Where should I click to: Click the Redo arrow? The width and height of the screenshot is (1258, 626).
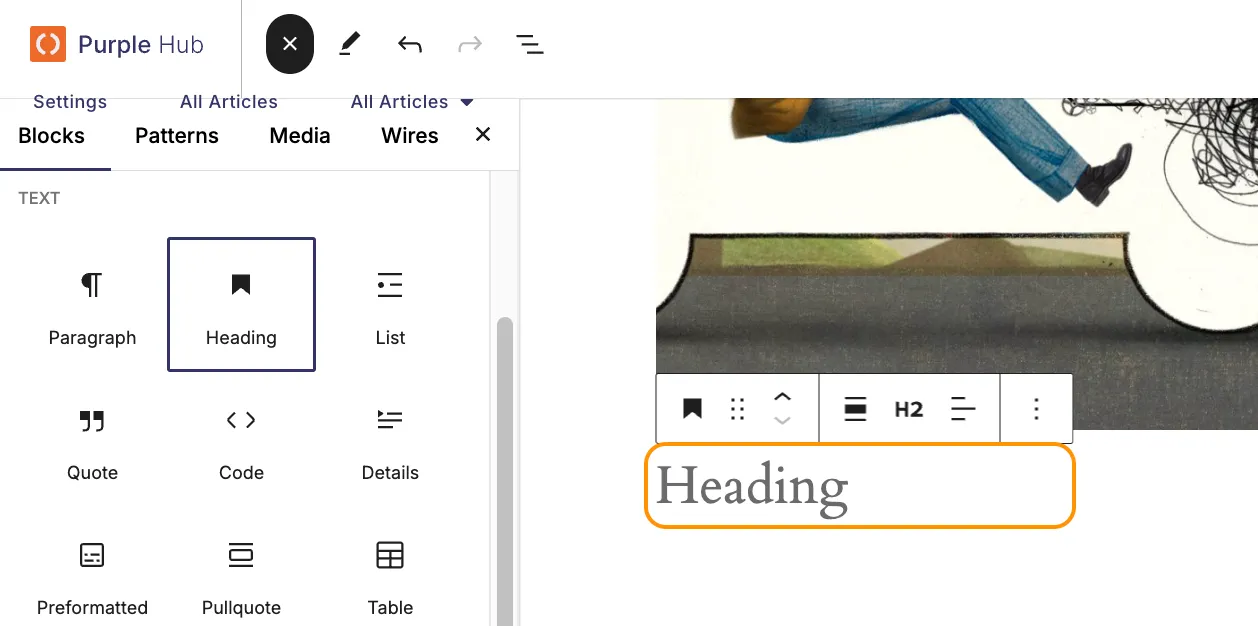[x=469, y=44]
